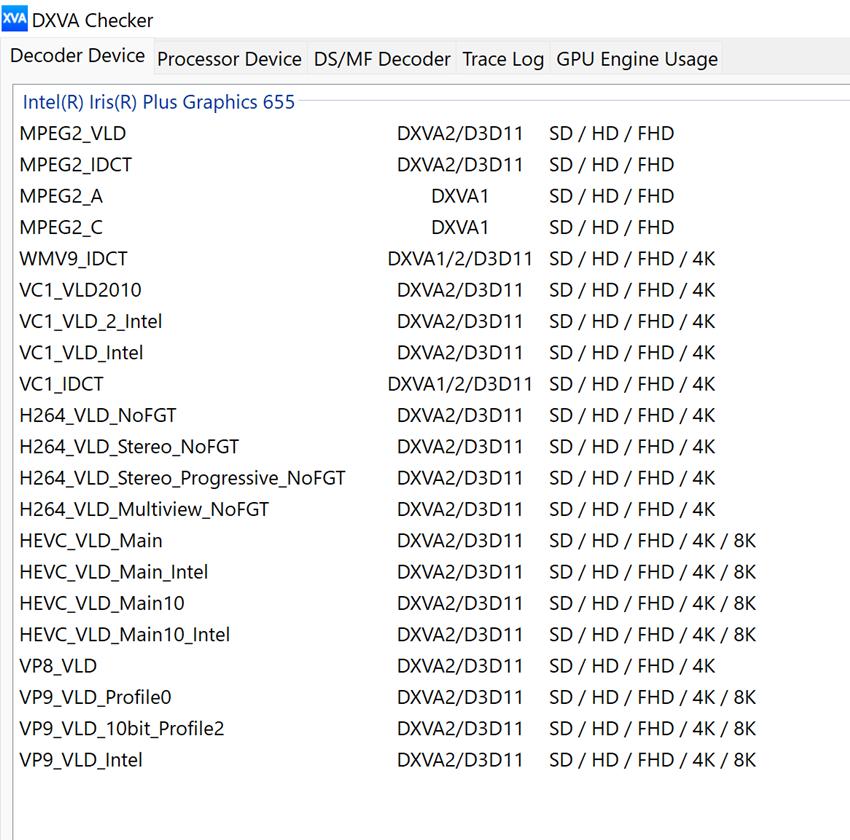This screenshot has height=840, width=850.
Task: Click the DXVA Checker app icon
Action: pos(15,19)
